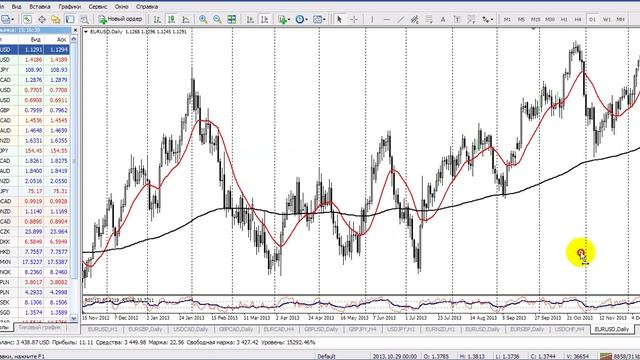The image size is (640, 360).
Task: Switch timeframe to H4
Action: [578, 19]
